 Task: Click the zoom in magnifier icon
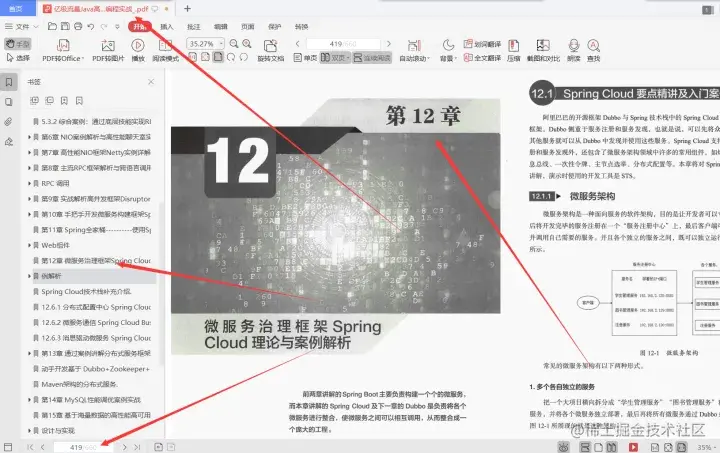[x=247, y=44]
